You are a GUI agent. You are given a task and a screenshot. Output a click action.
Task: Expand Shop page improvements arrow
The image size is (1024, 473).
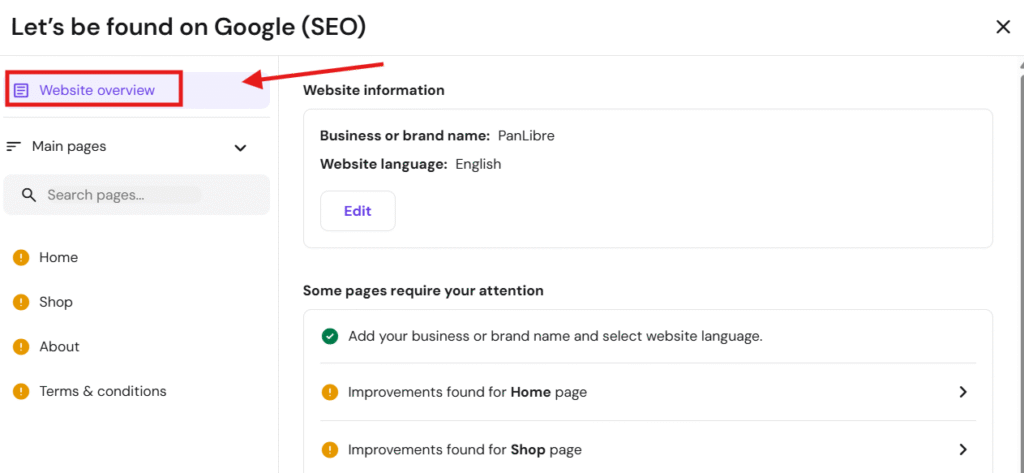(x=963, y=449)
